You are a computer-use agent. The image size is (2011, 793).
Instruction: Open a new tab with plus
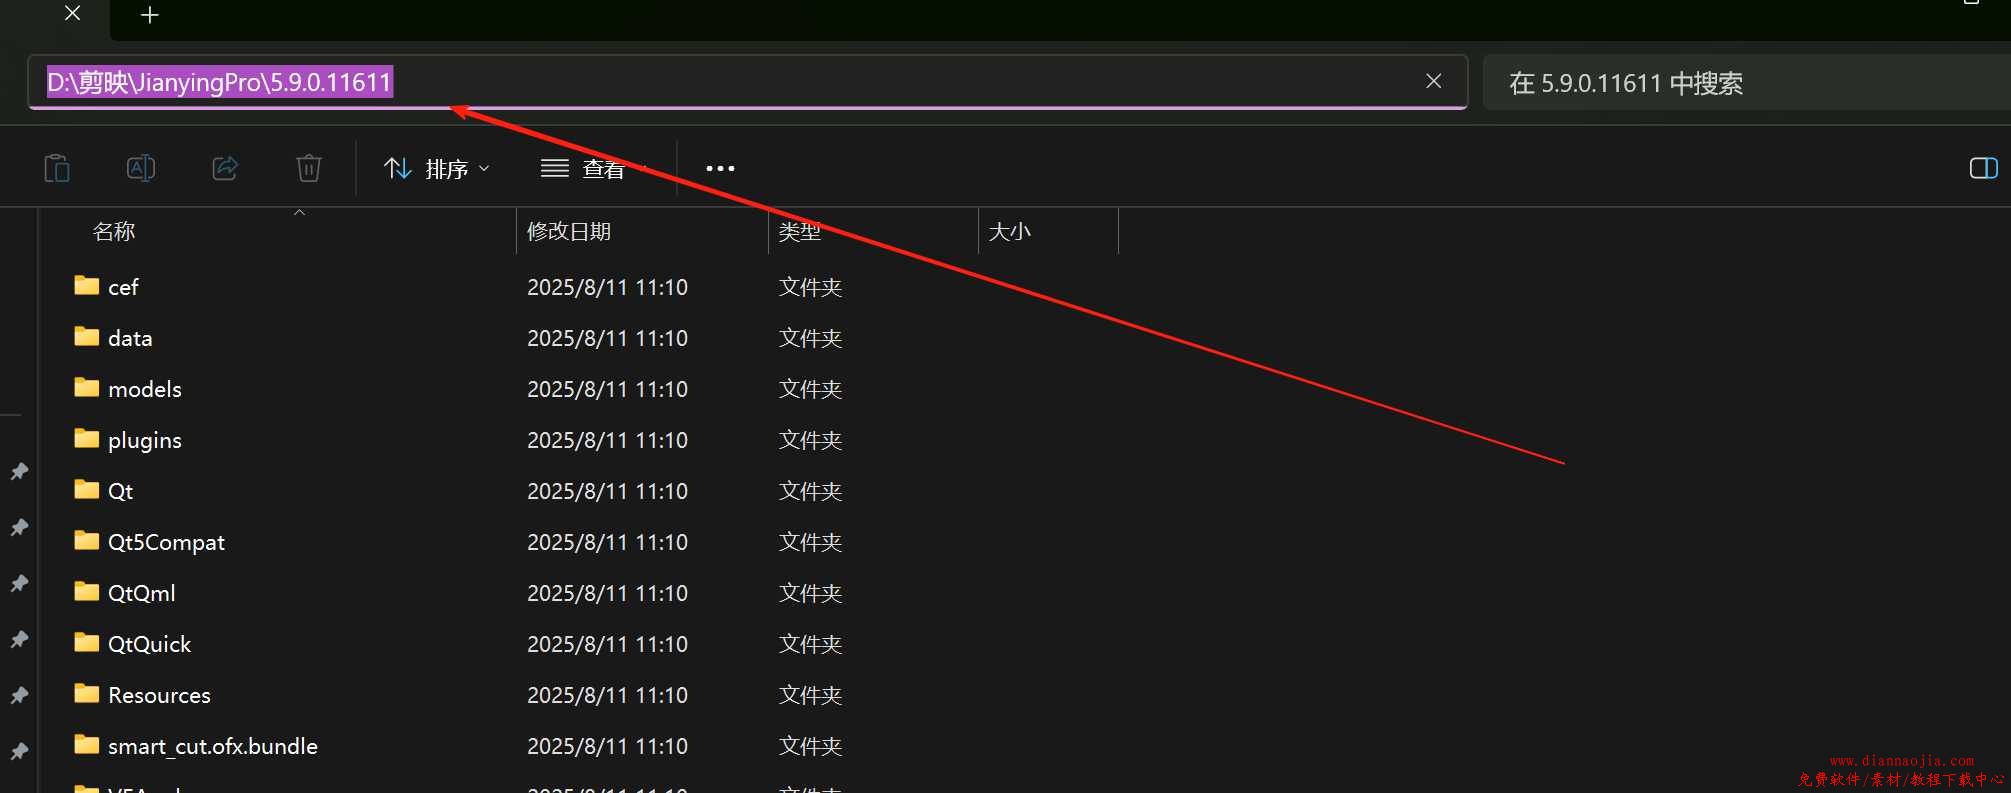coord(150,15)
